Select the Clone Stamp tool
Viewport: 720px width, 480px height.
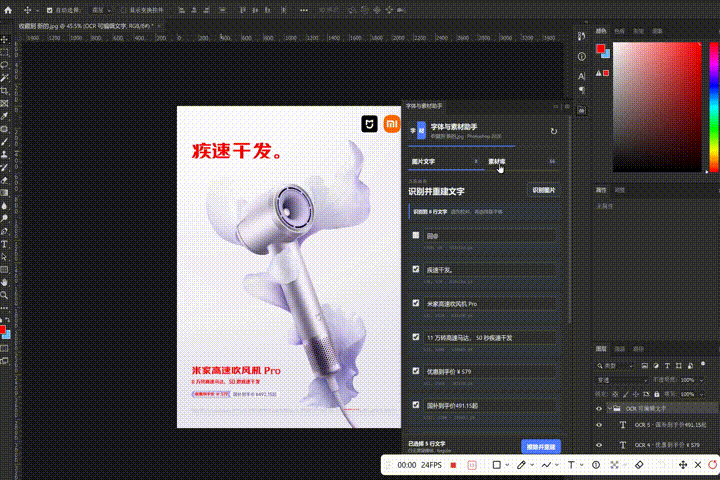coord(5,154)
